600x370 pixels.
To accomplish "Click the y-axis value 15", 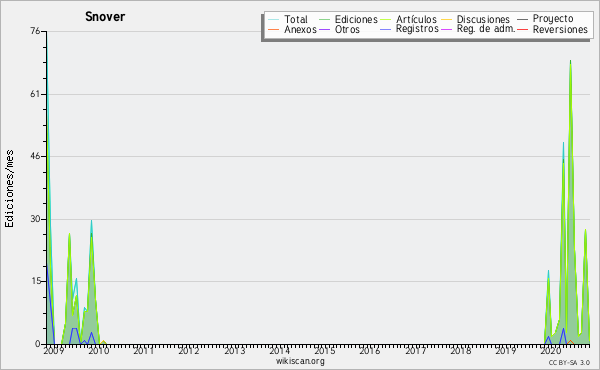I will click(35, 281).
